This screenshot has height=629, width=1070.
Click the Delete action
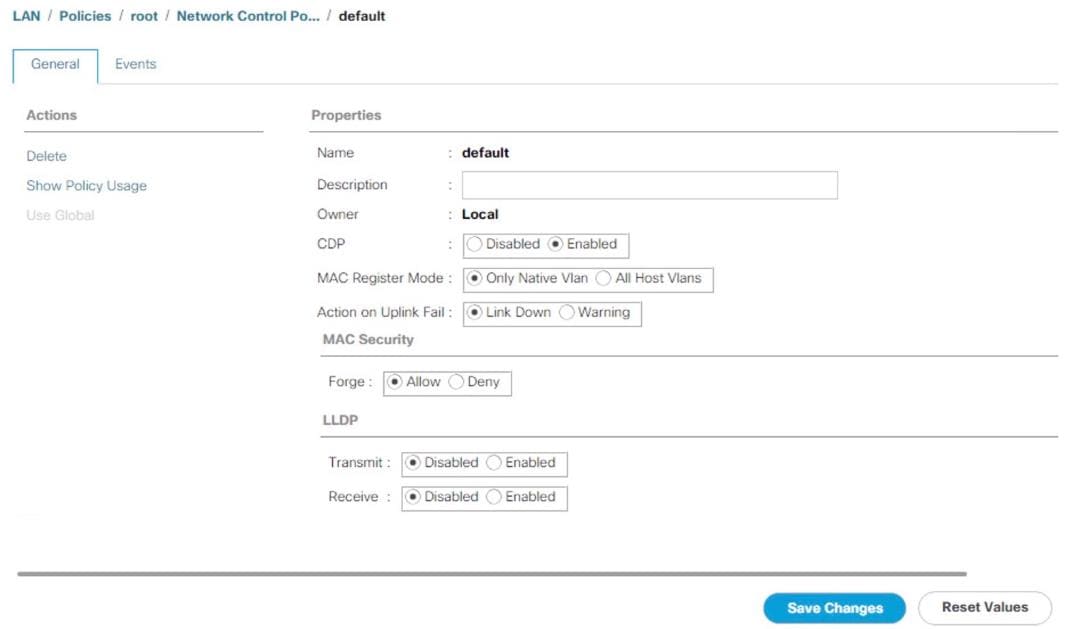46,156
